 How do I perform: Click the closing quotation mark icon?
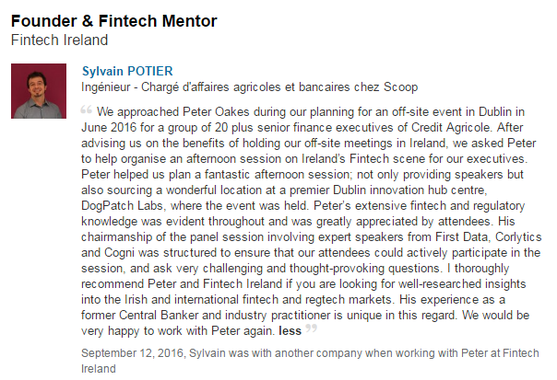pyautogui.click(x=311, y=328)
